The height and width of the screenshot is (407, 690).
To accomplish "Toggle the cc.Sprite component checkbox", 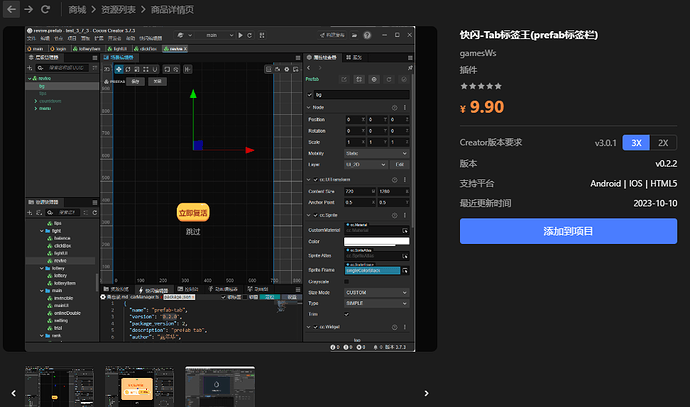I will pyautogui.click(x=316, y=215).
